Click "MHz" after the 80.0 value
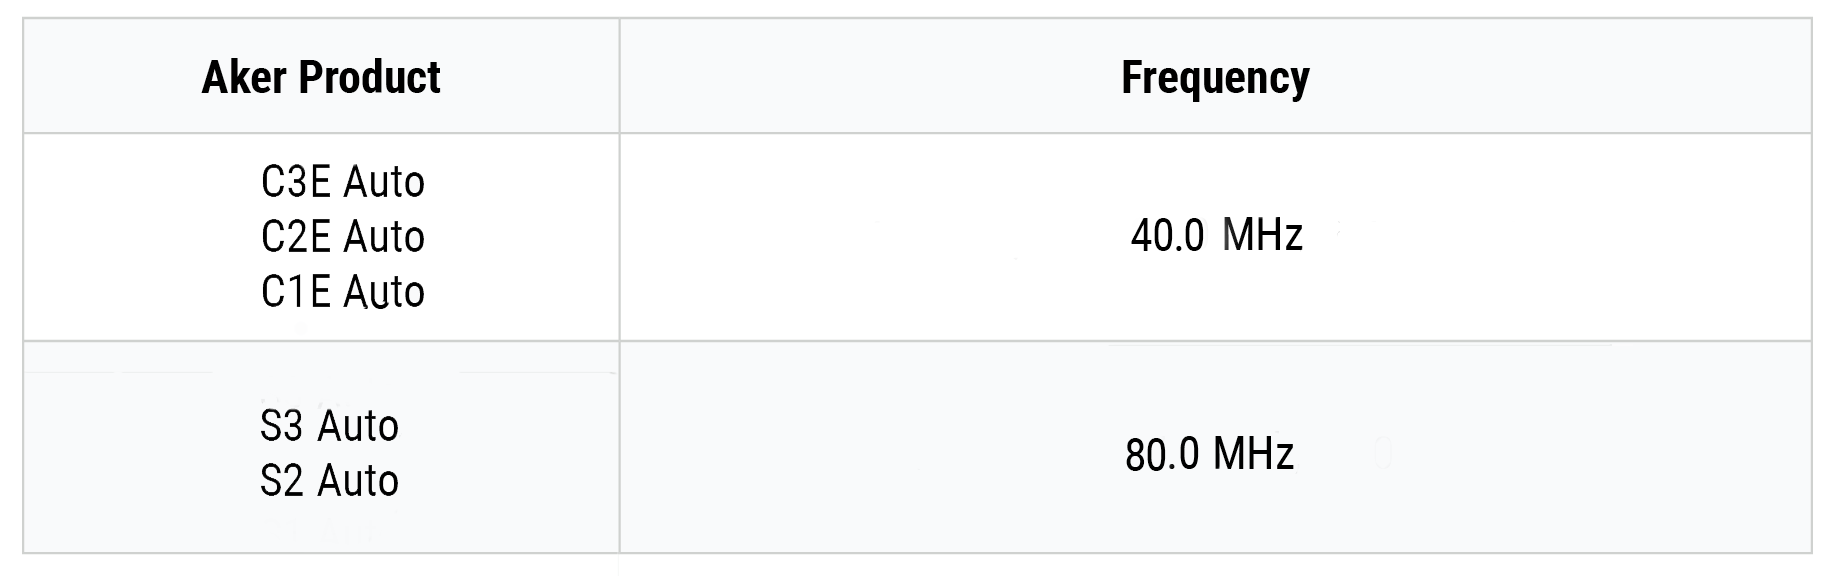This screenshot has height=576, width=1834. [1253, 455]
